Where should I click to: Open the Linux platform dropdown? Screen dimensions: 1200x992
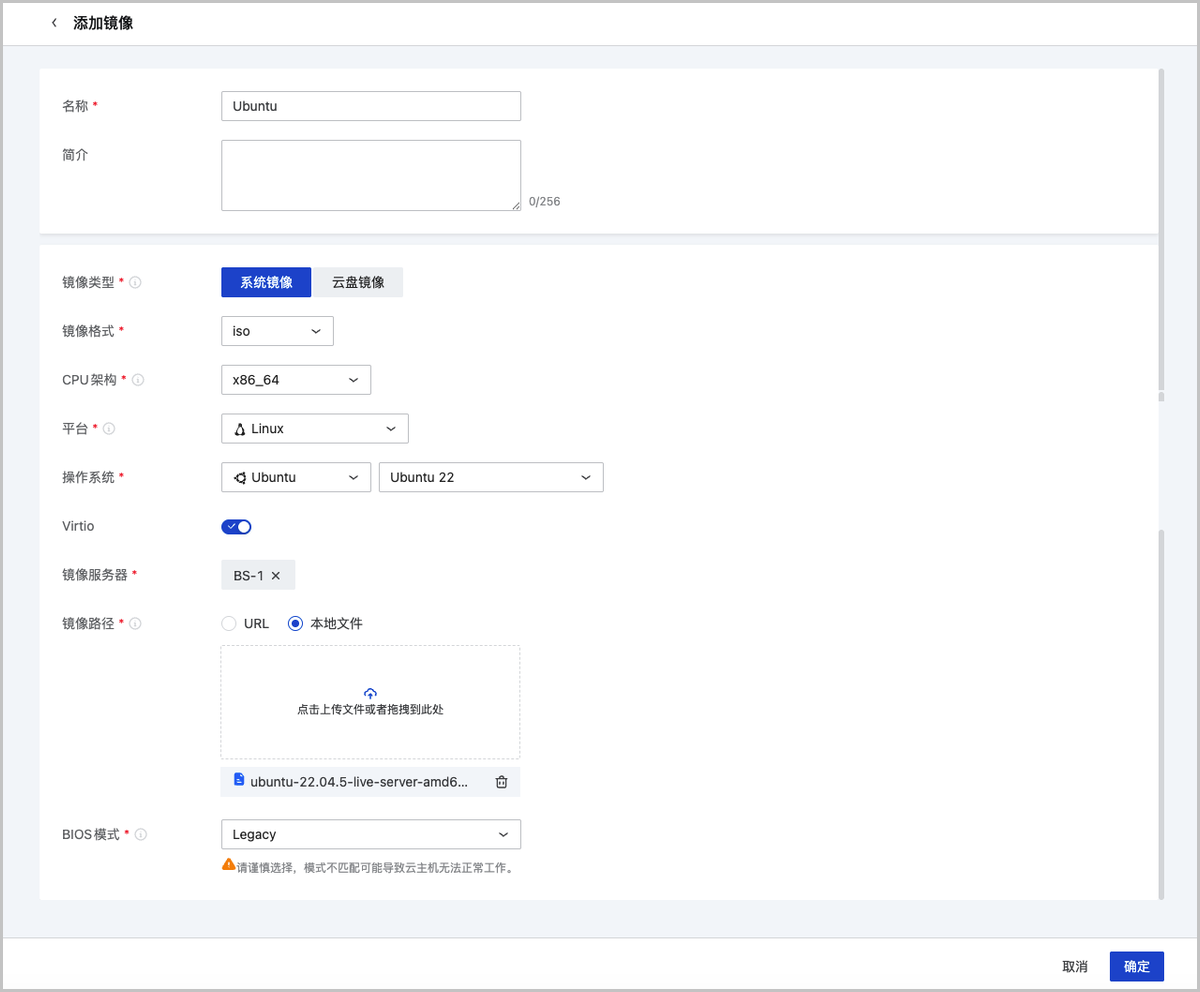(x=314, y=429)
